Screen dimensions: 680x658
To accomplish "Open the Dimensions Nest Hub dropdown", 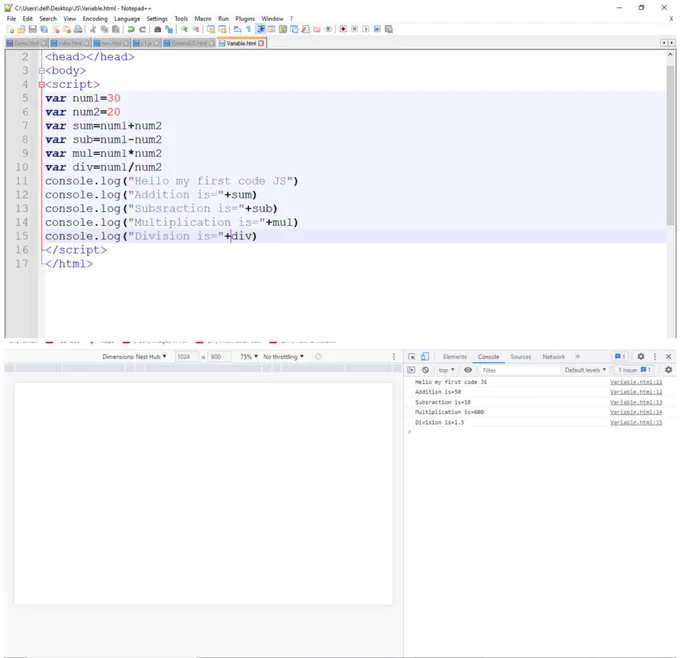I will point(134,357).
